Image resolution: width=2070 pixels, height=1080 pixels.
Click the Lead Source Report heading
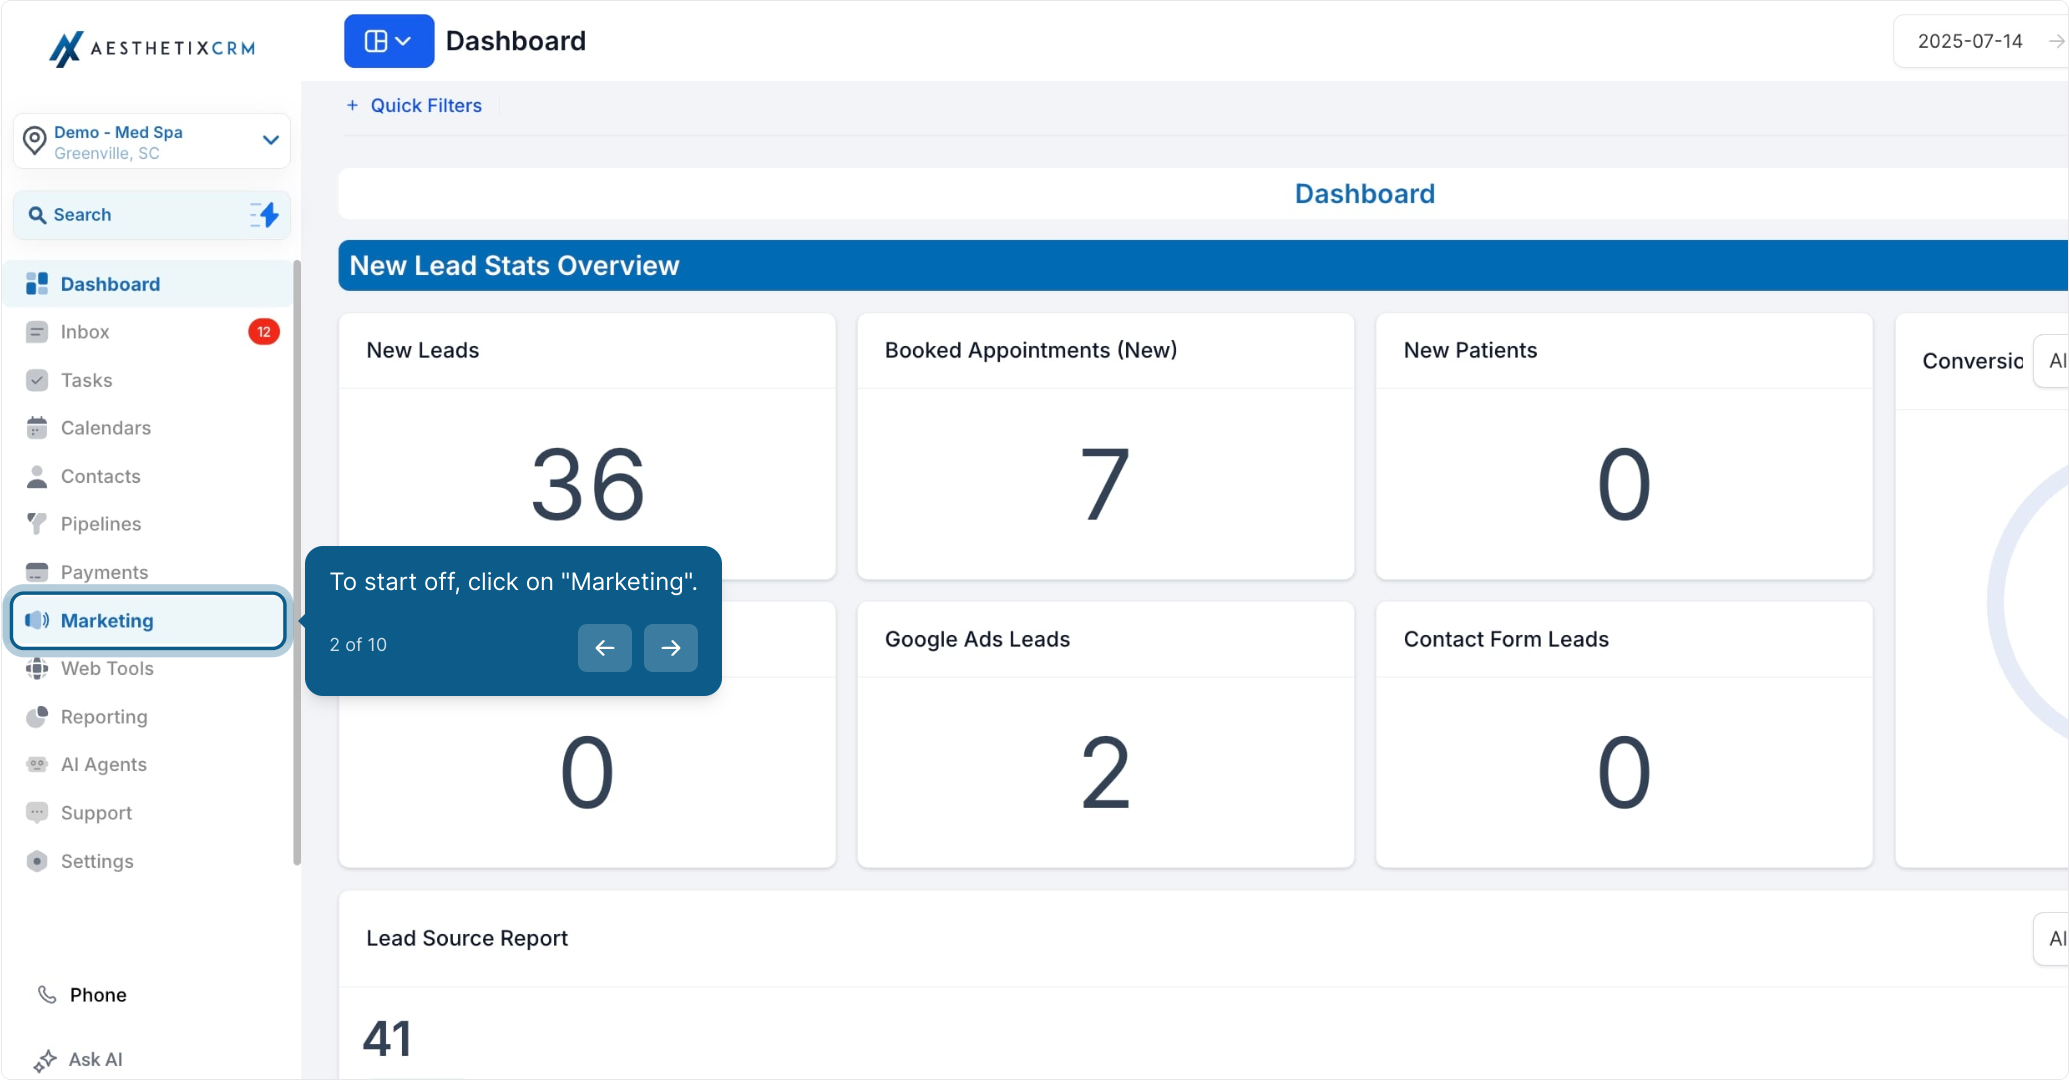tap(467, 939)
